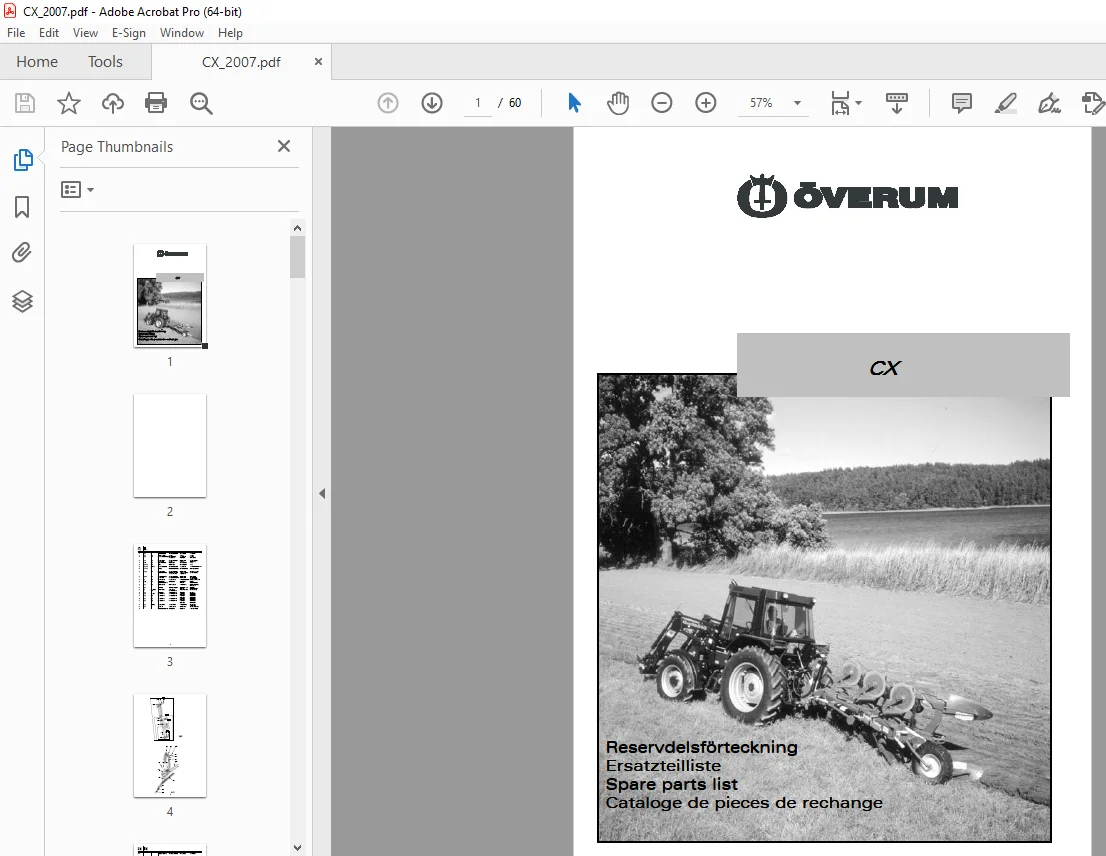Select page 3 thumbnail
Screen dimensions: 1106x856
point(170,596)
